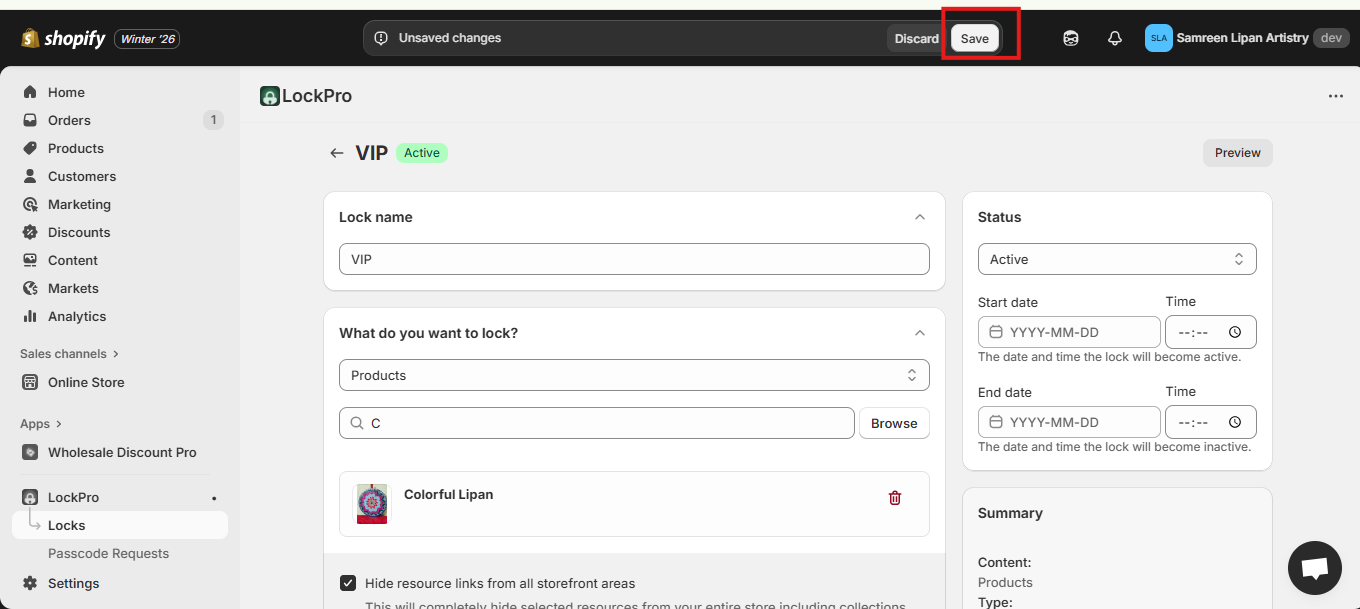Open the live chat bubble
Image resolution: width=1360 pixels, height=609 pixels.
pyautogui.click(x=1314, y=568)
